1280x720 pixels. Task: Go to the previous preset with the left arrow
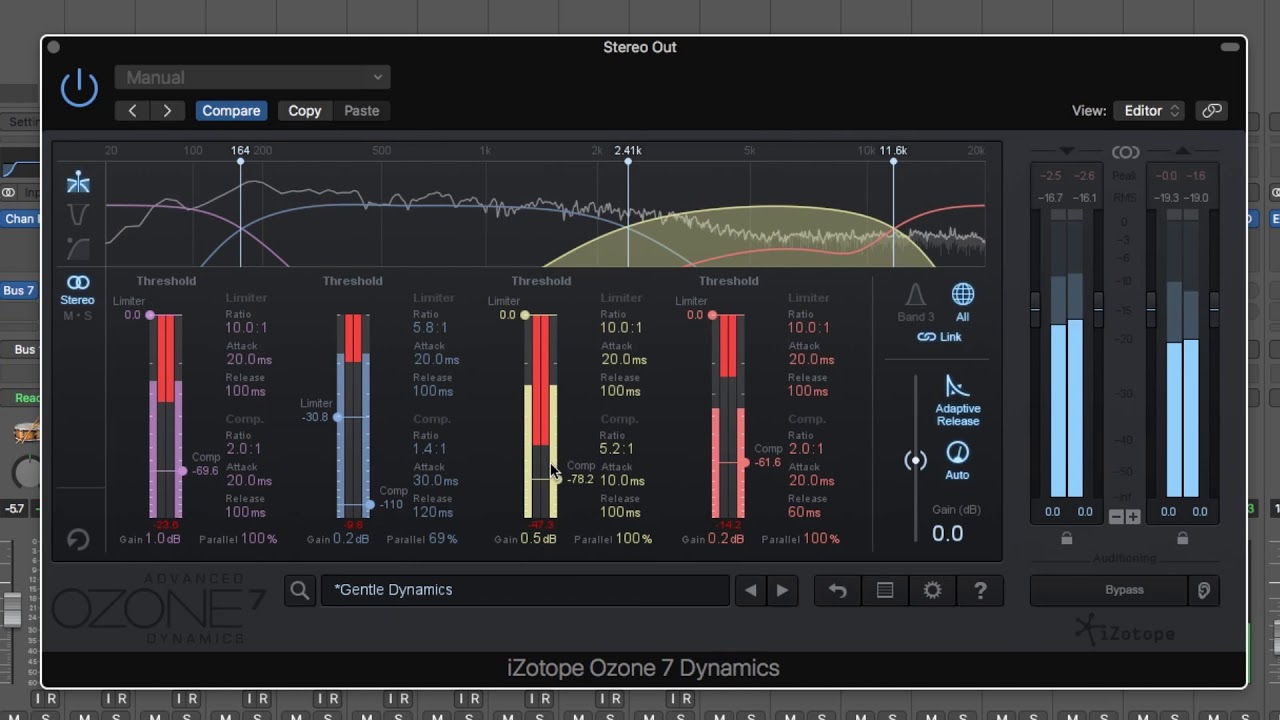pyautogui.click(x=133, y=111)
